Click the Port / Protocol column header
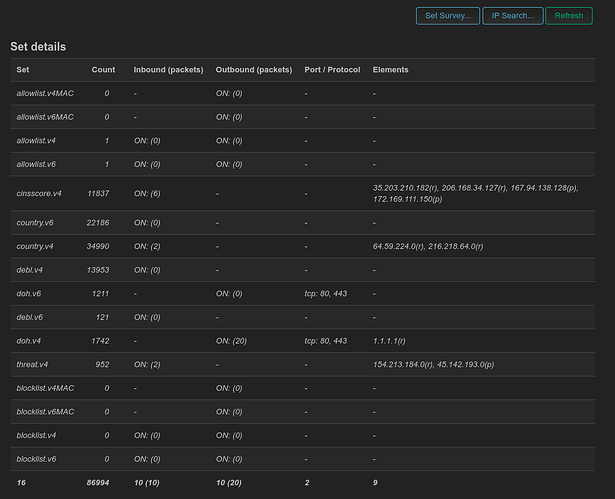Screen dimensions: 615x499 click(x=332, y=70)
